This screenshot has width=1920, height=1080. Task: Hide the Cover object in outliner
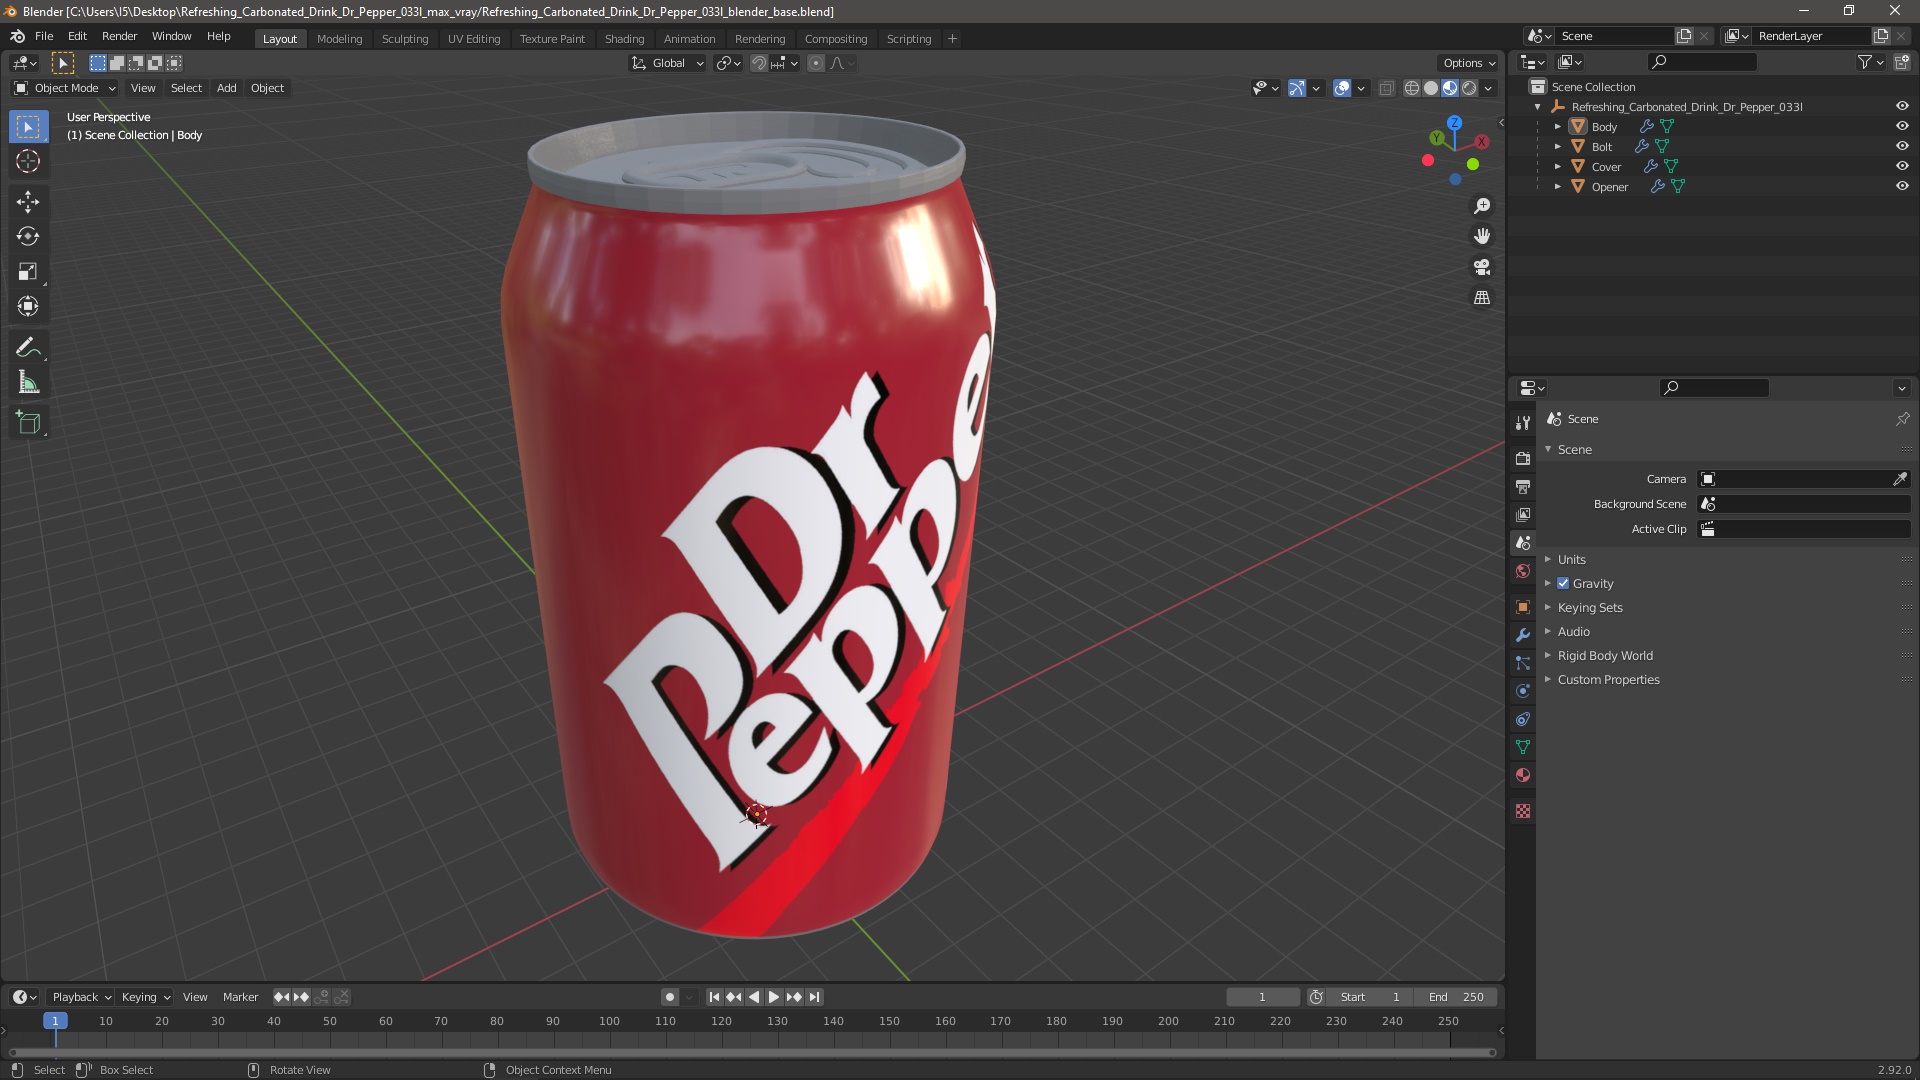tap(1902, 166)
